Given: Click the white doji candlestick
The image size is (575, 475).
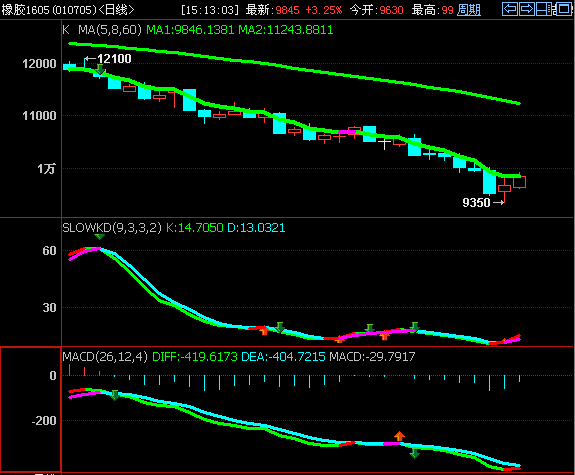Looking at the screenshot, I should click(384, 142).
